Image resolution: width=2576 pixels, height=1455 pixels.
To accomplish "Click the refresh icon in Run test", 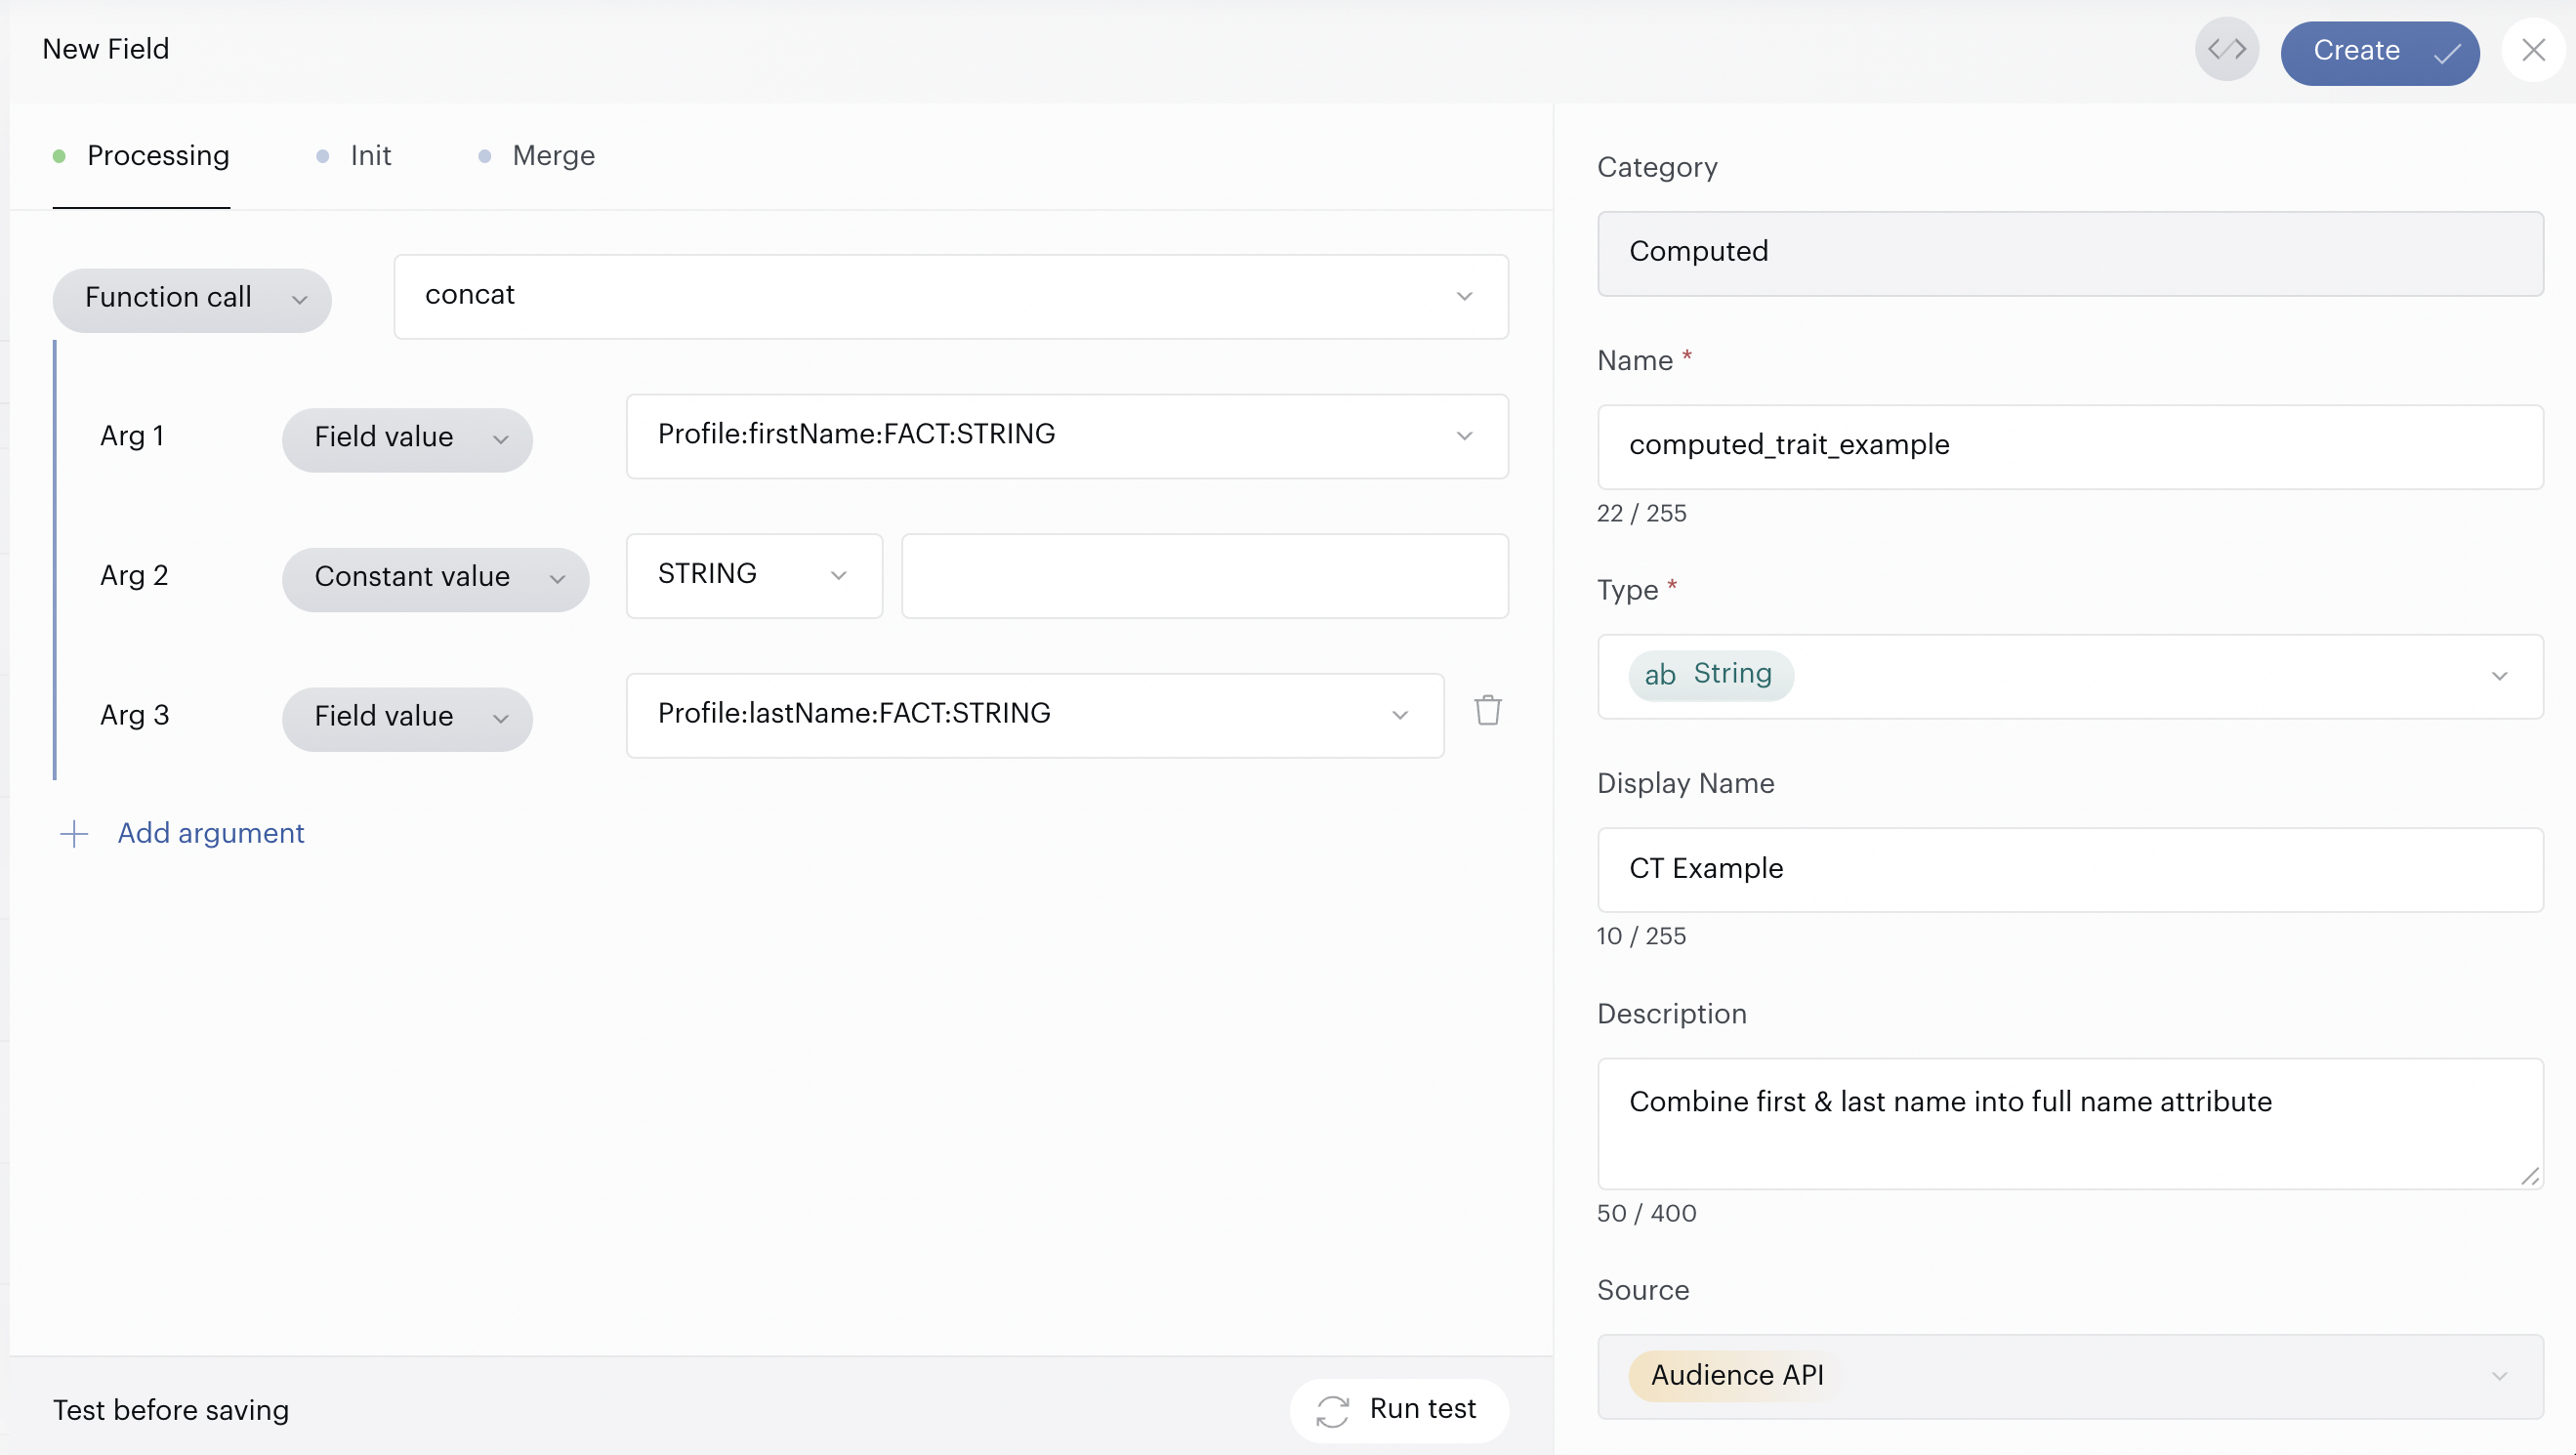I will 1332,1411.
